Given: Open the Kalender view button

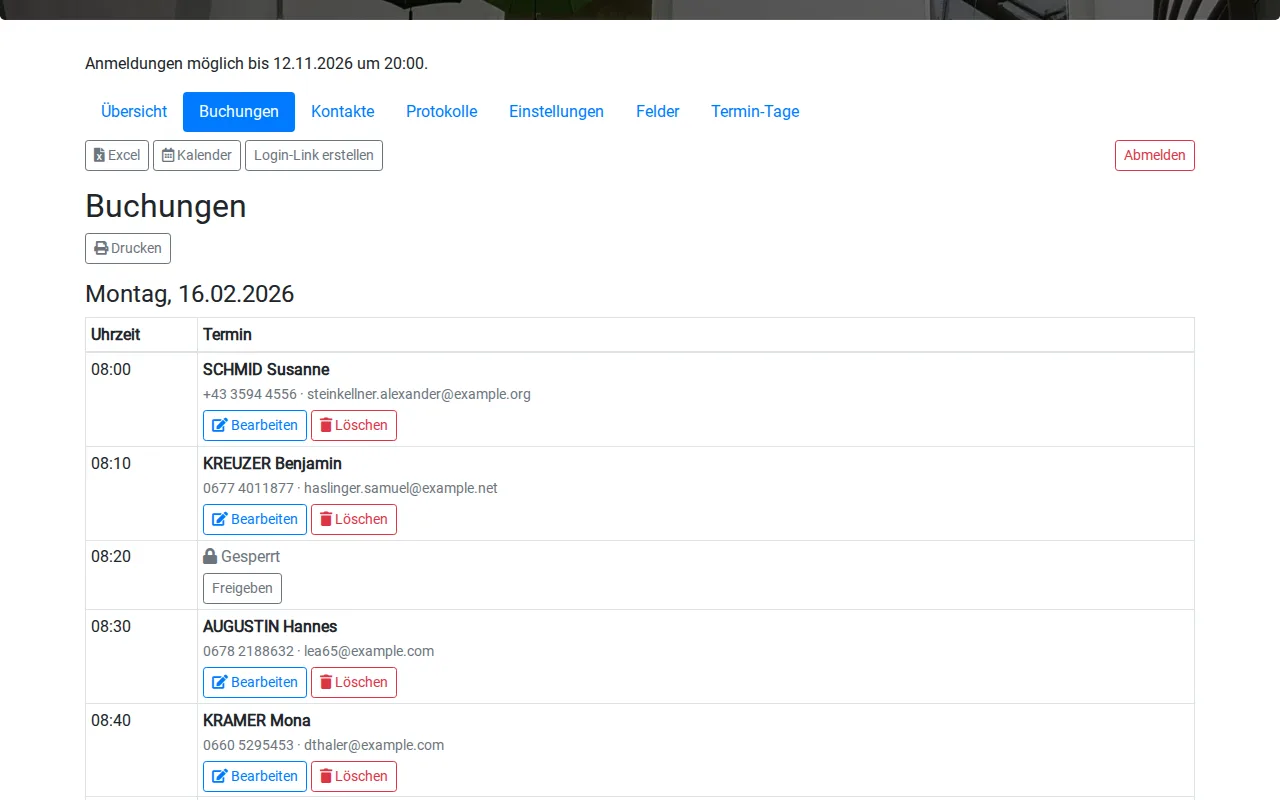Looking at the screenshot, I should tap(197, 155).
